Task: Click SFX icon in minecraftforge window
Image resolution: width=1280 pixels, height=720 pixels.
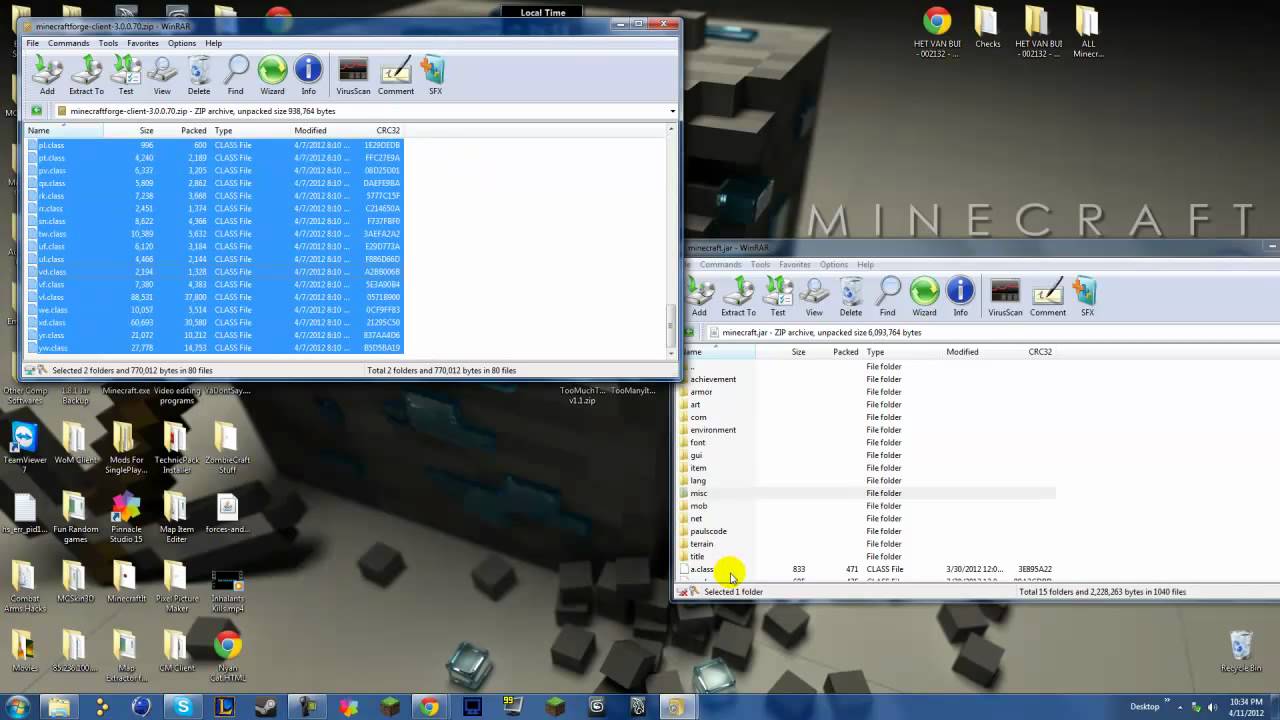Action: [x=435, y=75]
